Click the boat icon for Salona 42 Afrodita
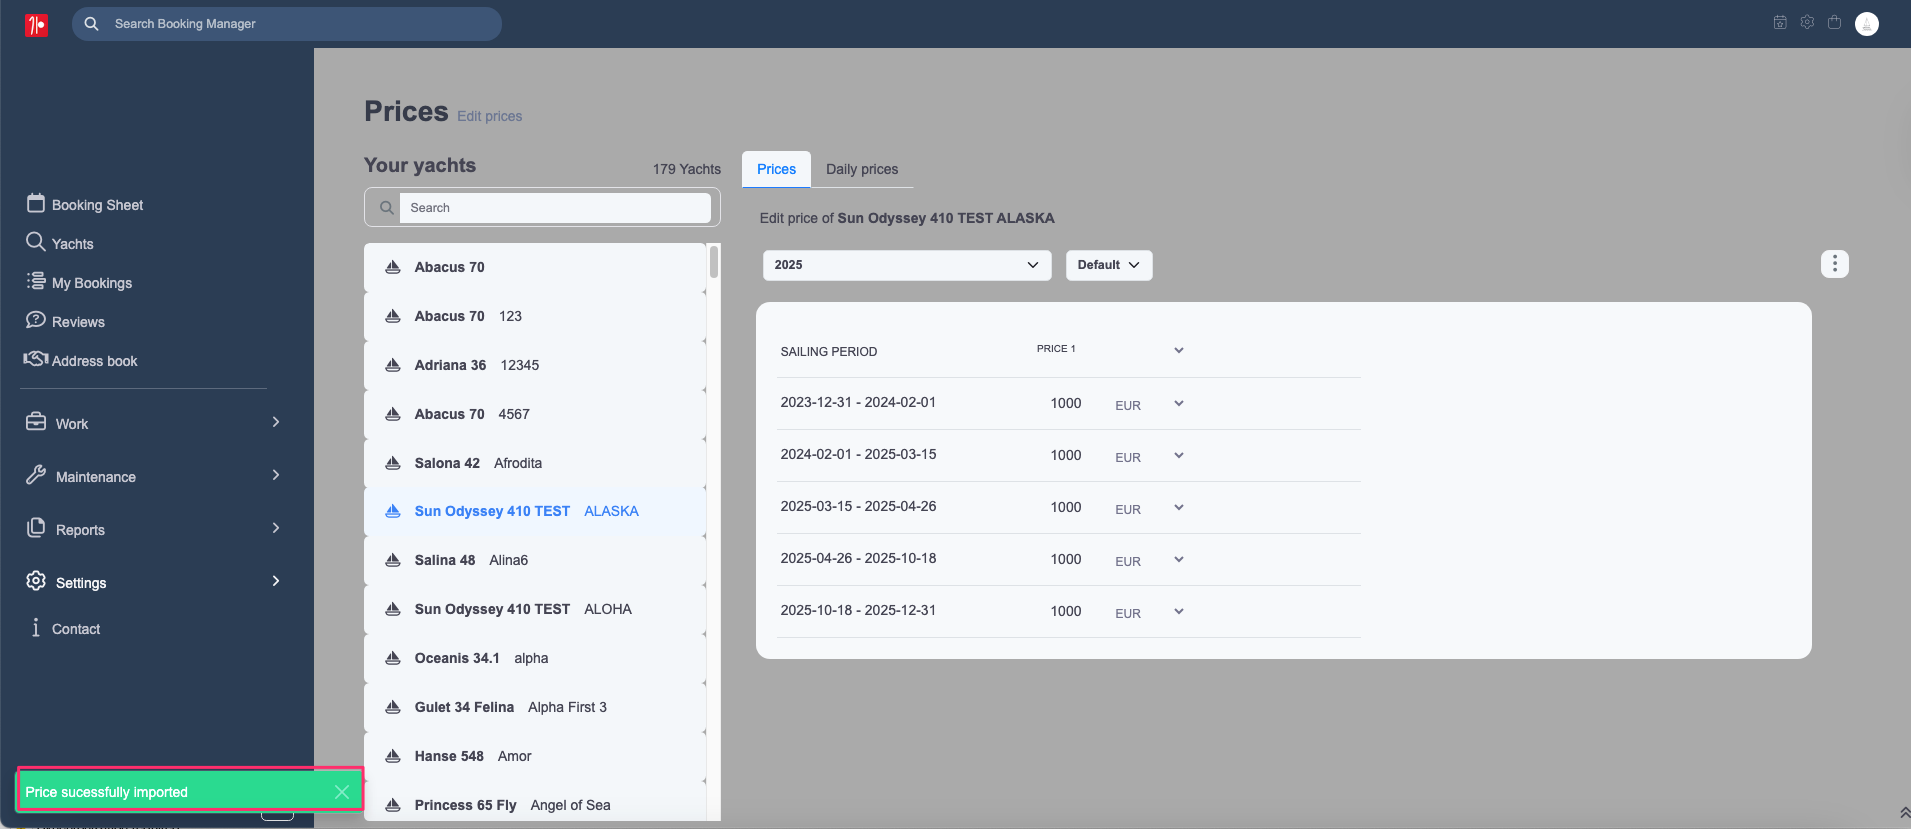 393,463
